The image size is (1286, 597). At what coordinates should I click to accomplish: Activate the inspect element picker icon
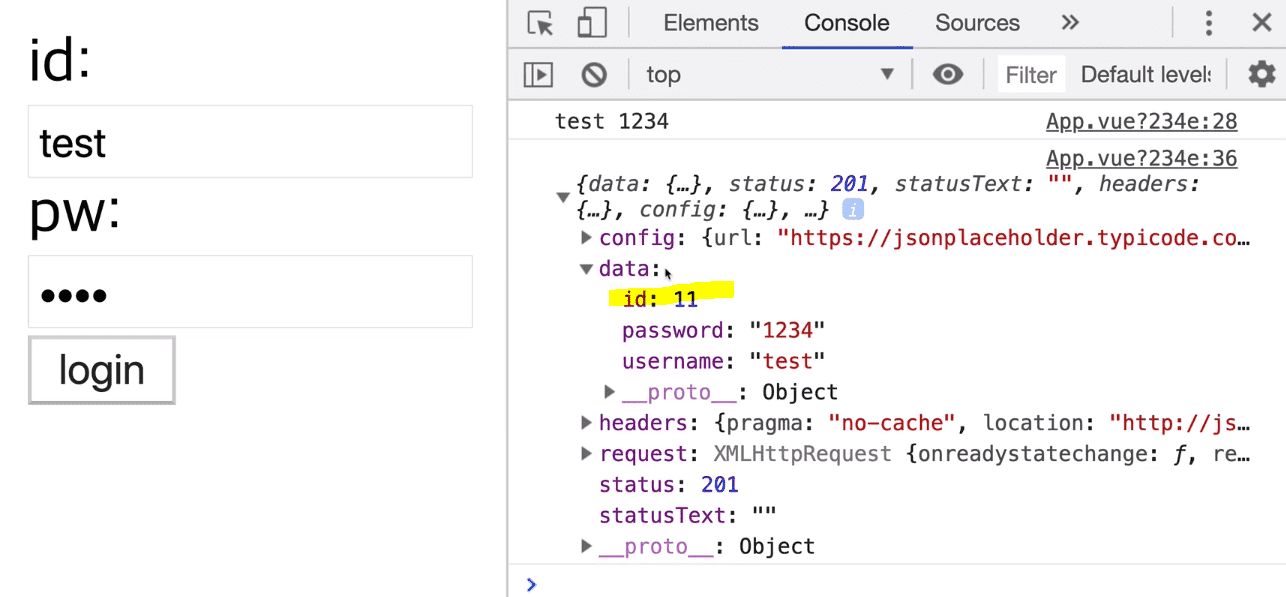coord(540,23)
